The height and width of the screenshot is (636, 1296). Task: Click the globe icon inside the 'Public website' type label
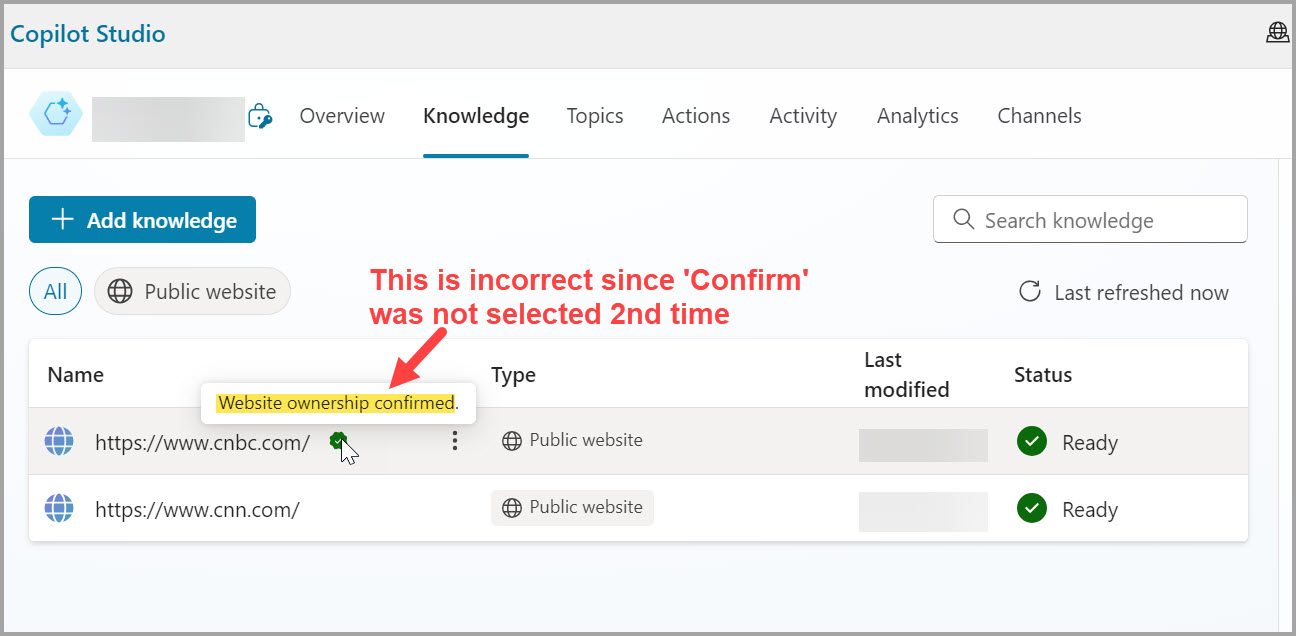pos(510,440)
